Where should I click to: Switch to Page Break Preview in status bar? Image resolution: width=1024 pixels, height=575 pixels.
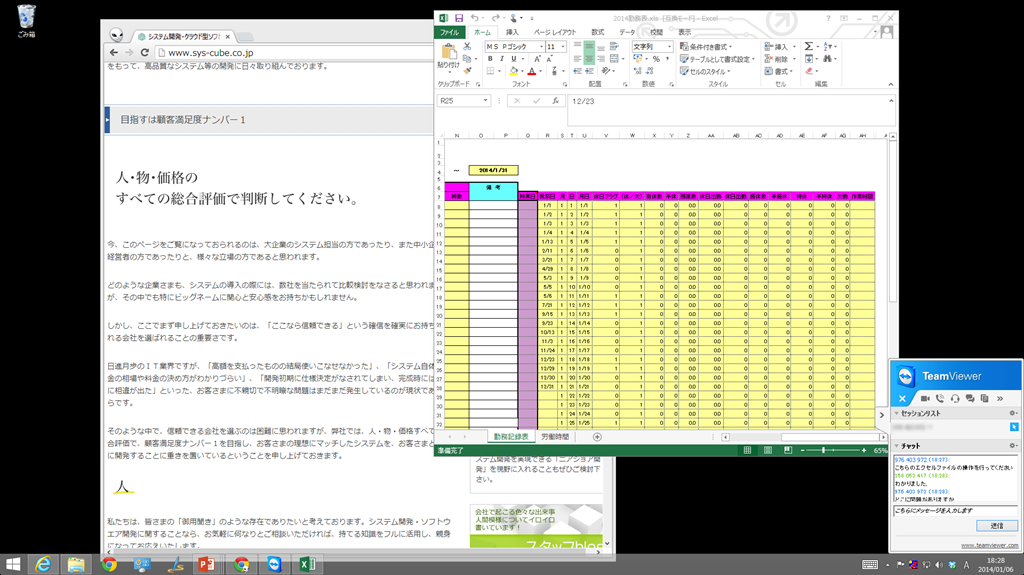tap(788, 450)
